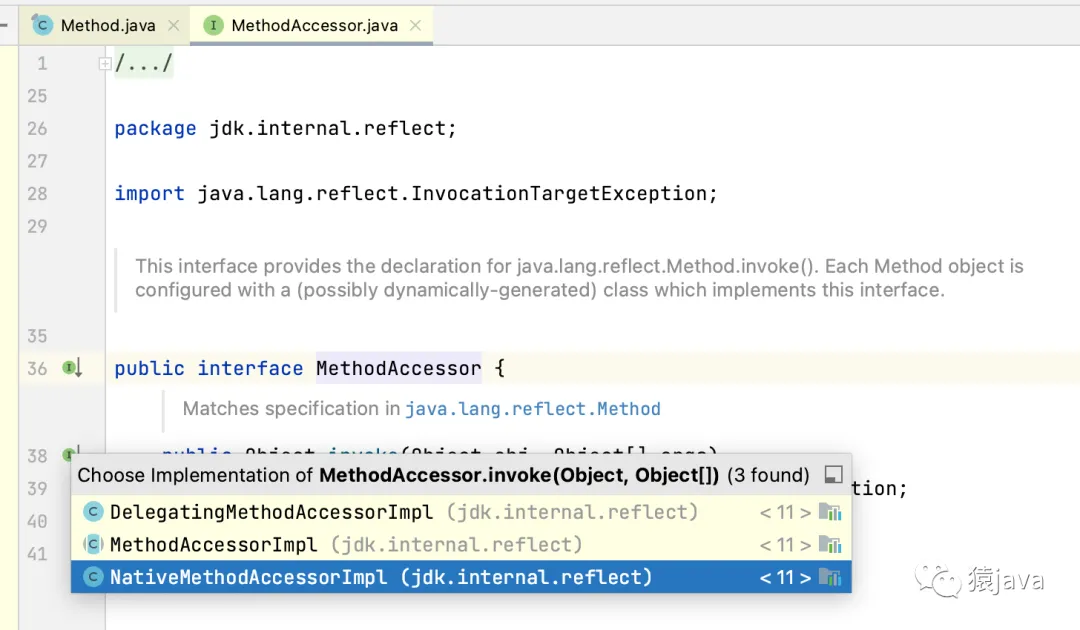Screen dimensions: 1080x630
Task: Click the class icon beside DelegatingMethodAccessorImpl
Action: point(93,512)
